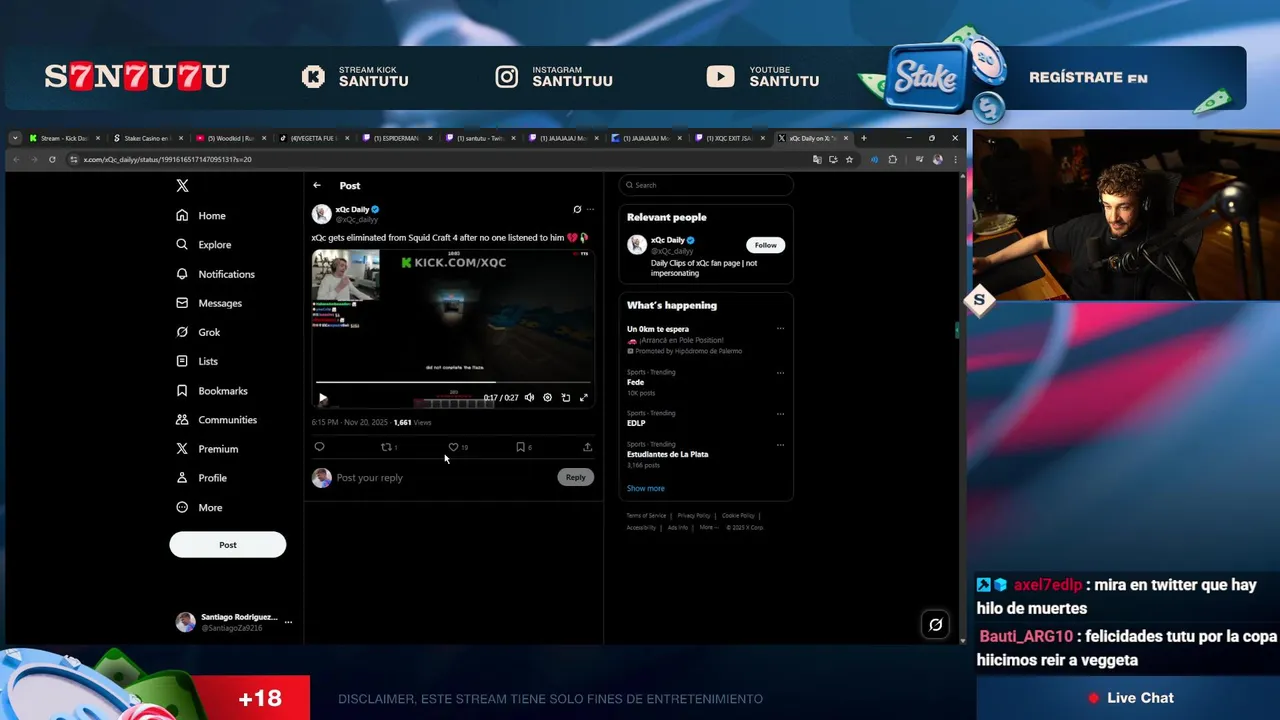
Task: Open options dots for Estudiantes de La Plata
Action: 780,445
